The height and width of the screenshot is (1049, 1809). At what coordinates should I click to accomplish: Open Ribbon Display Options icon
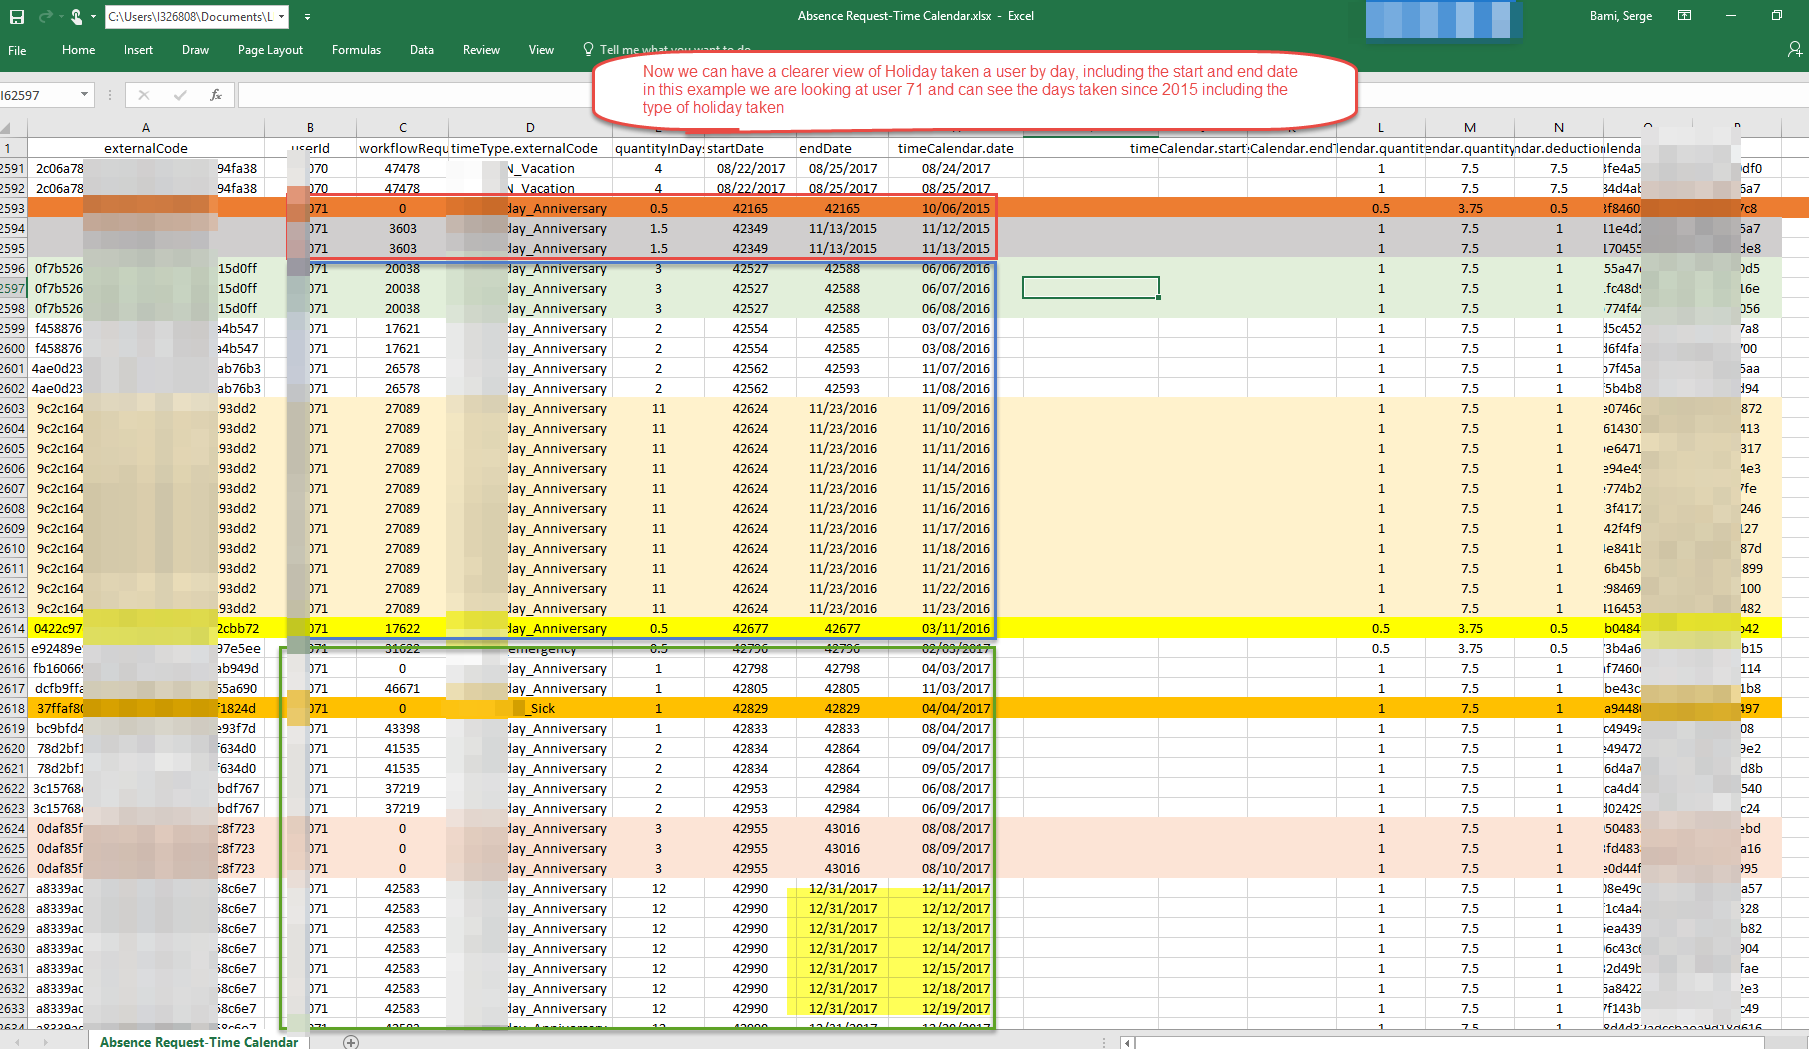[1685, 16]
